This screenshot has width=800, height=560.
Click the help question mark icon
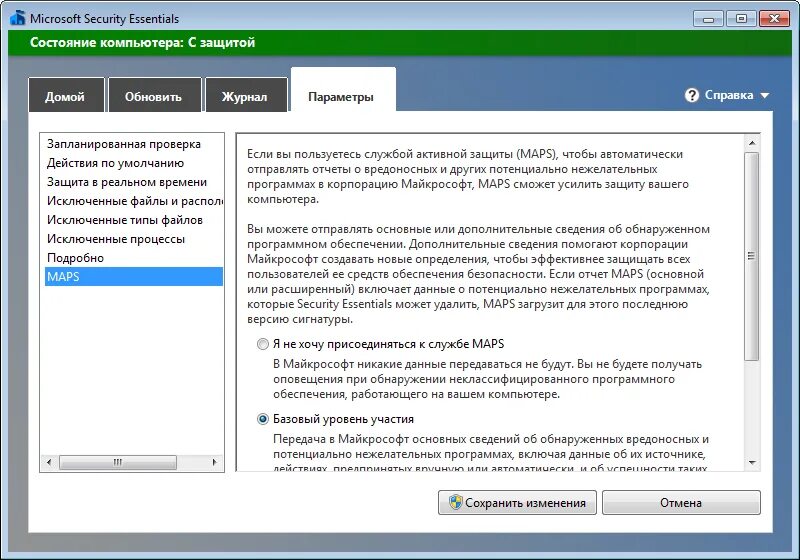[692, 95]
